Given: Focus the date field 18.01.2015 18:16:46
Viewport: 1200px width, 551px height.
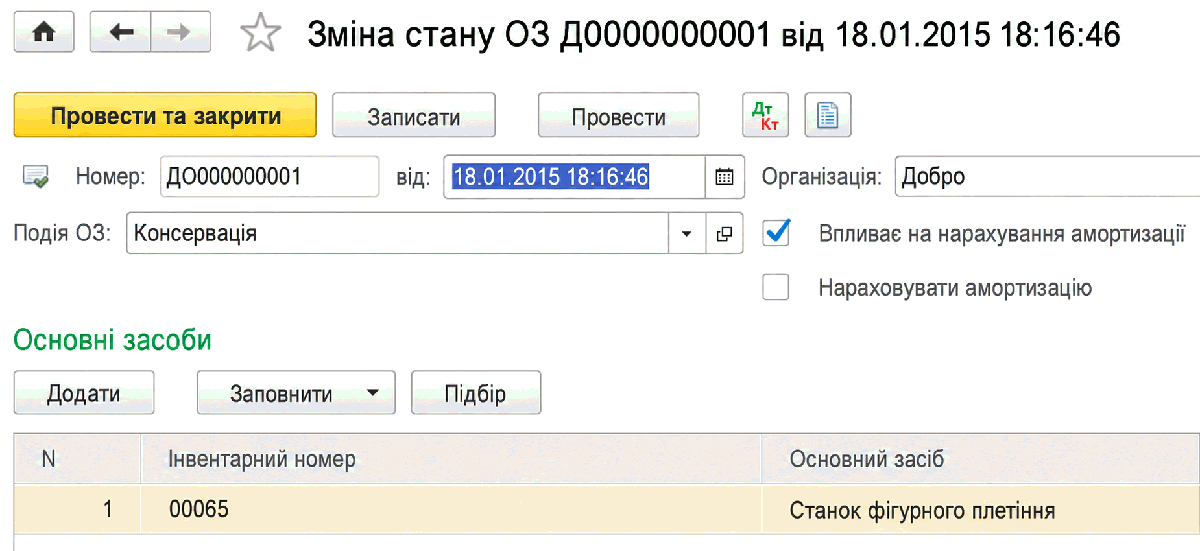Looking at the screenshot, I should tap(574, 178).
